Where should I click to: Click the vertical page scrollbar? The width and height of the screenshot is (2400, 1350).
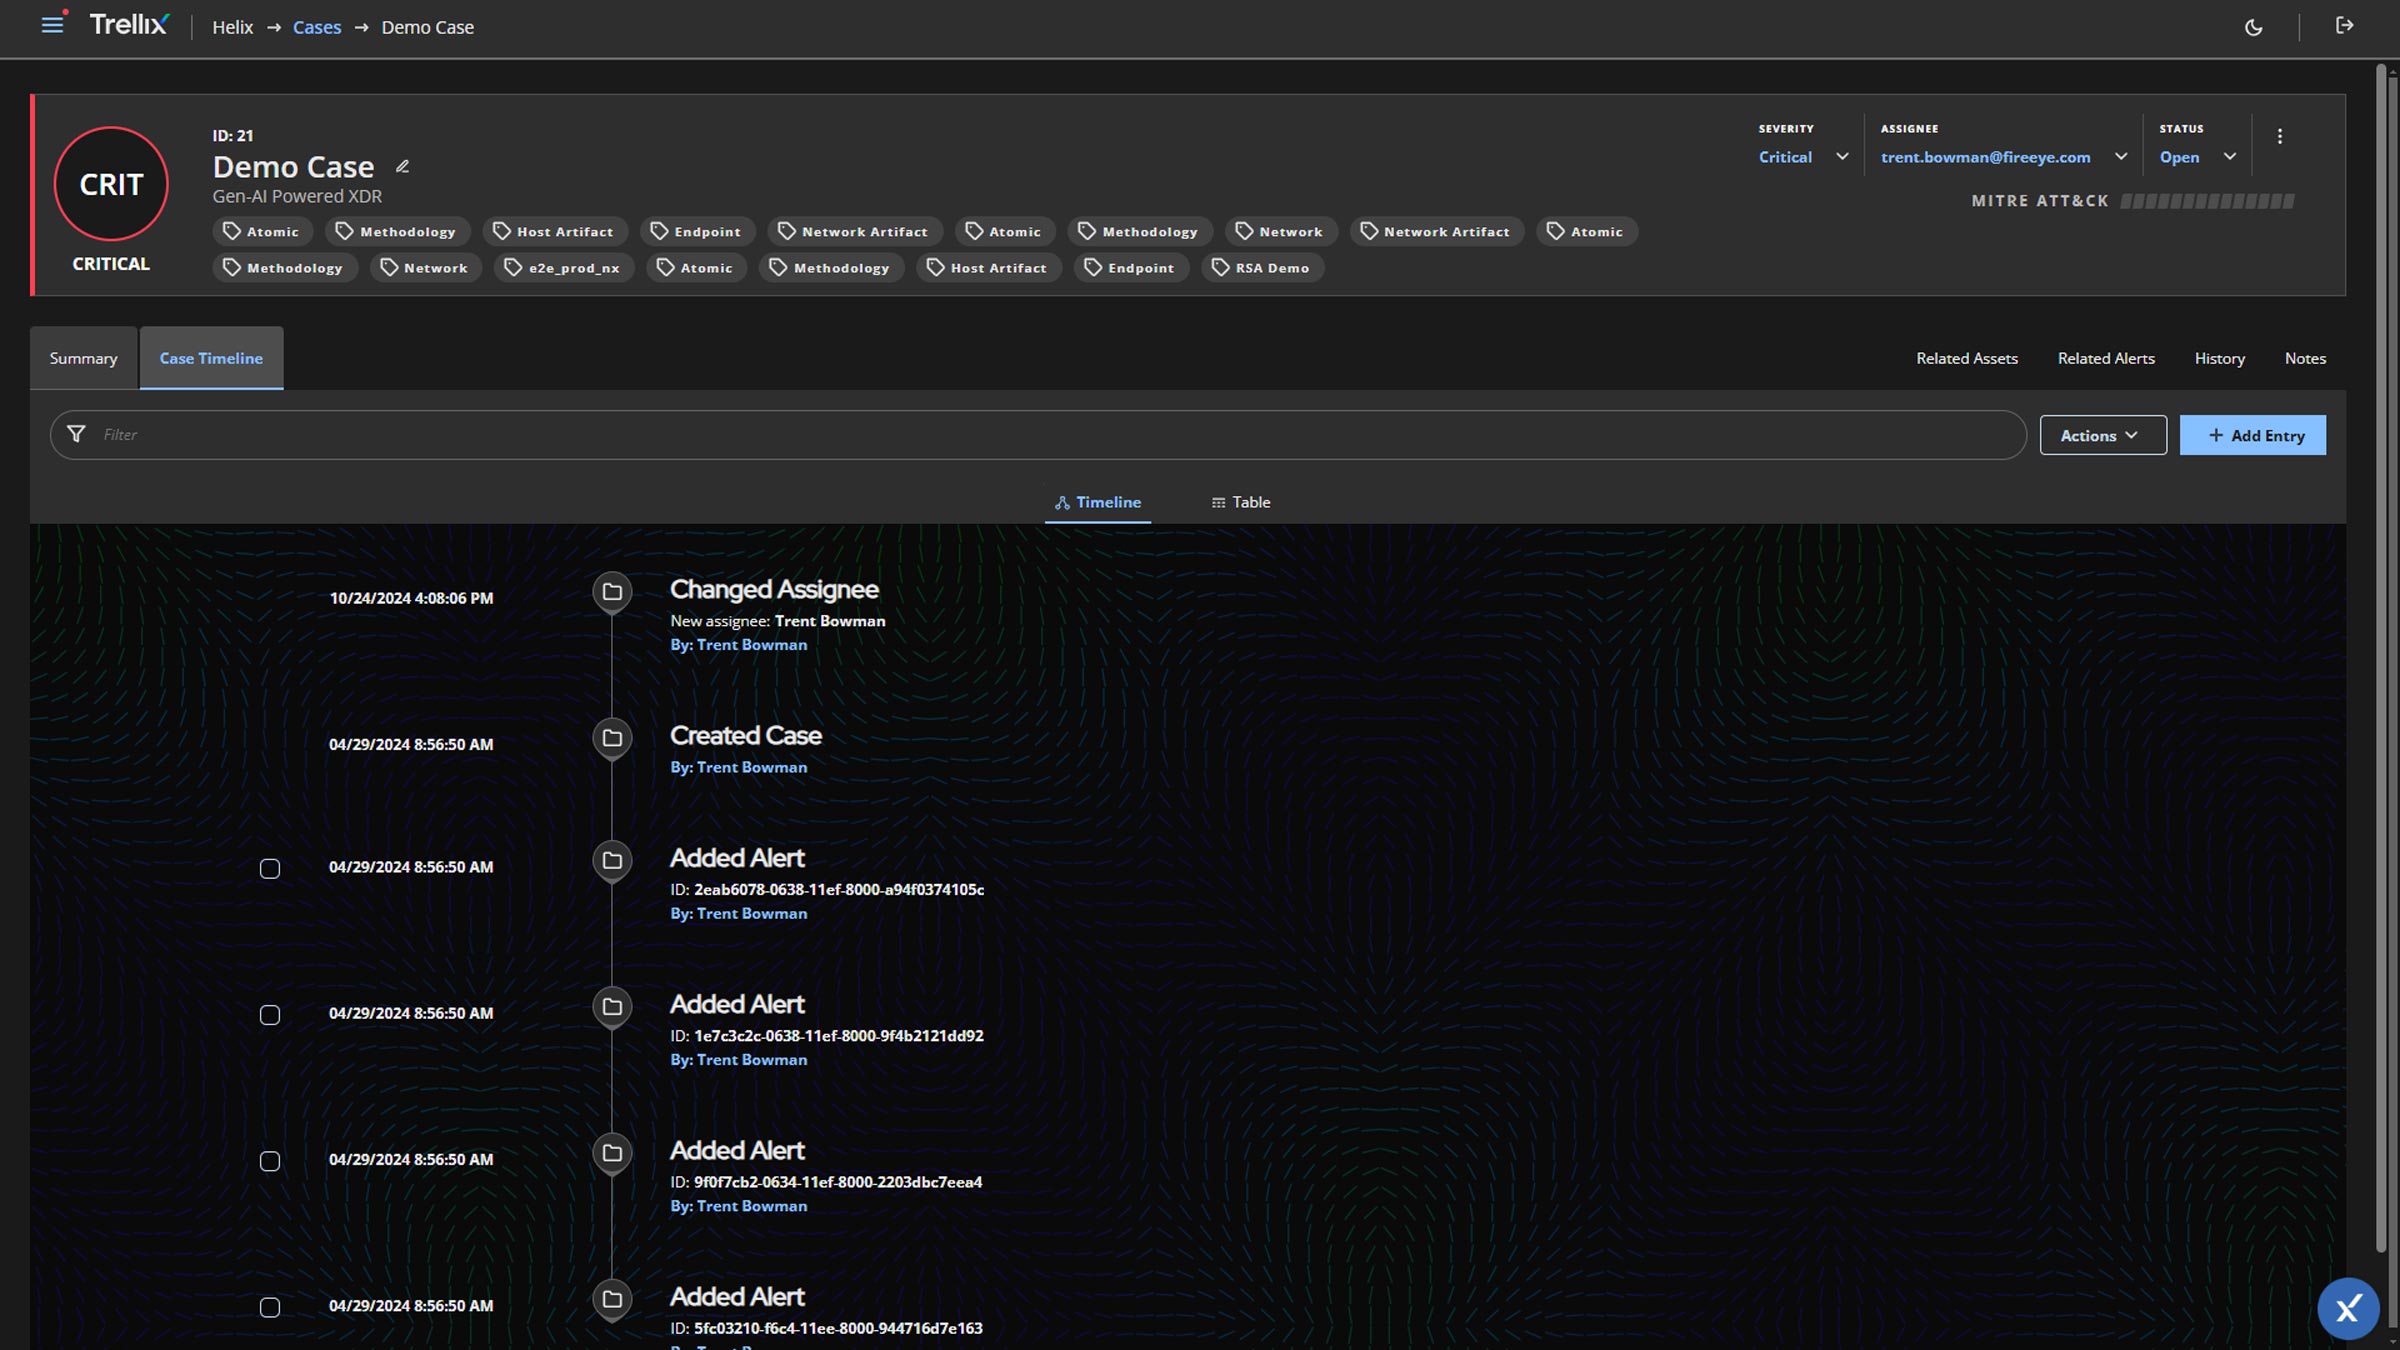(2380, 658)
